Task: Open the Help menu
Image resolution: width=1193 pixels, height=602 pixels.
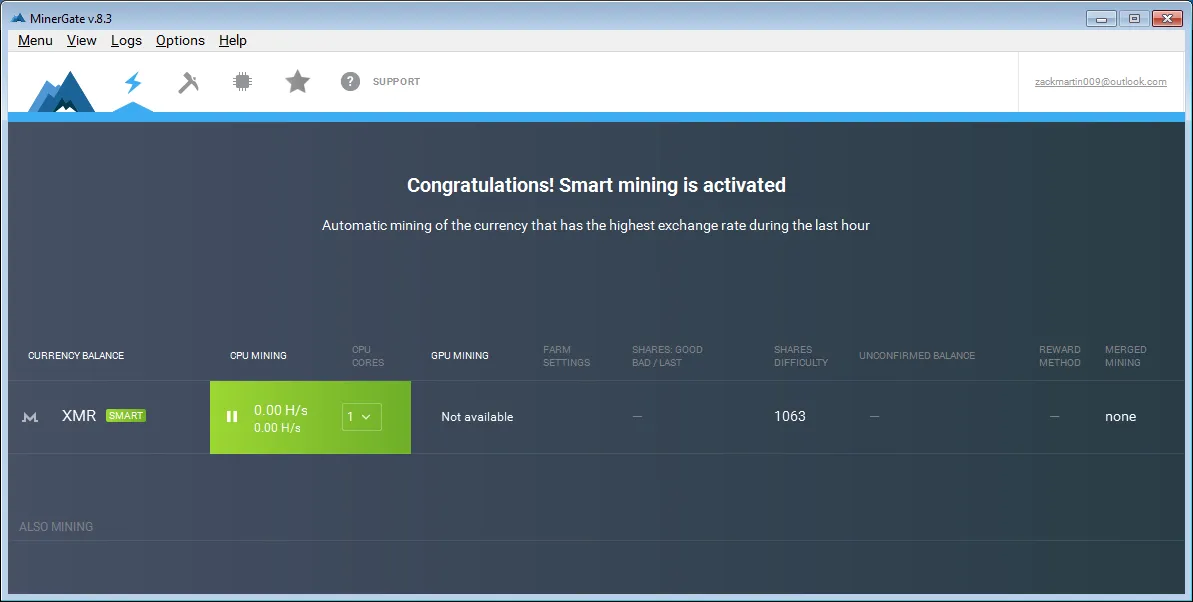Action: point(233,40)
